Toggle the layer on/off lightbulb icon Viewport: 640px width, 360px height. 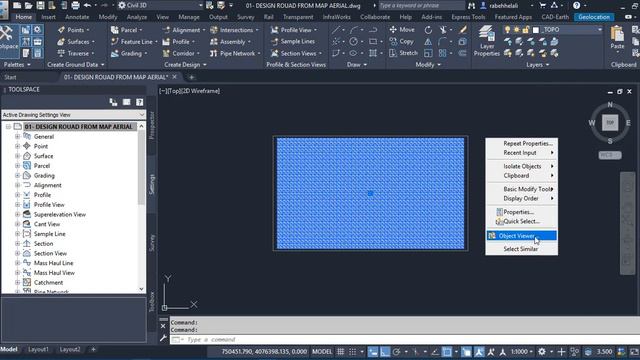click(x=507, y=30)
